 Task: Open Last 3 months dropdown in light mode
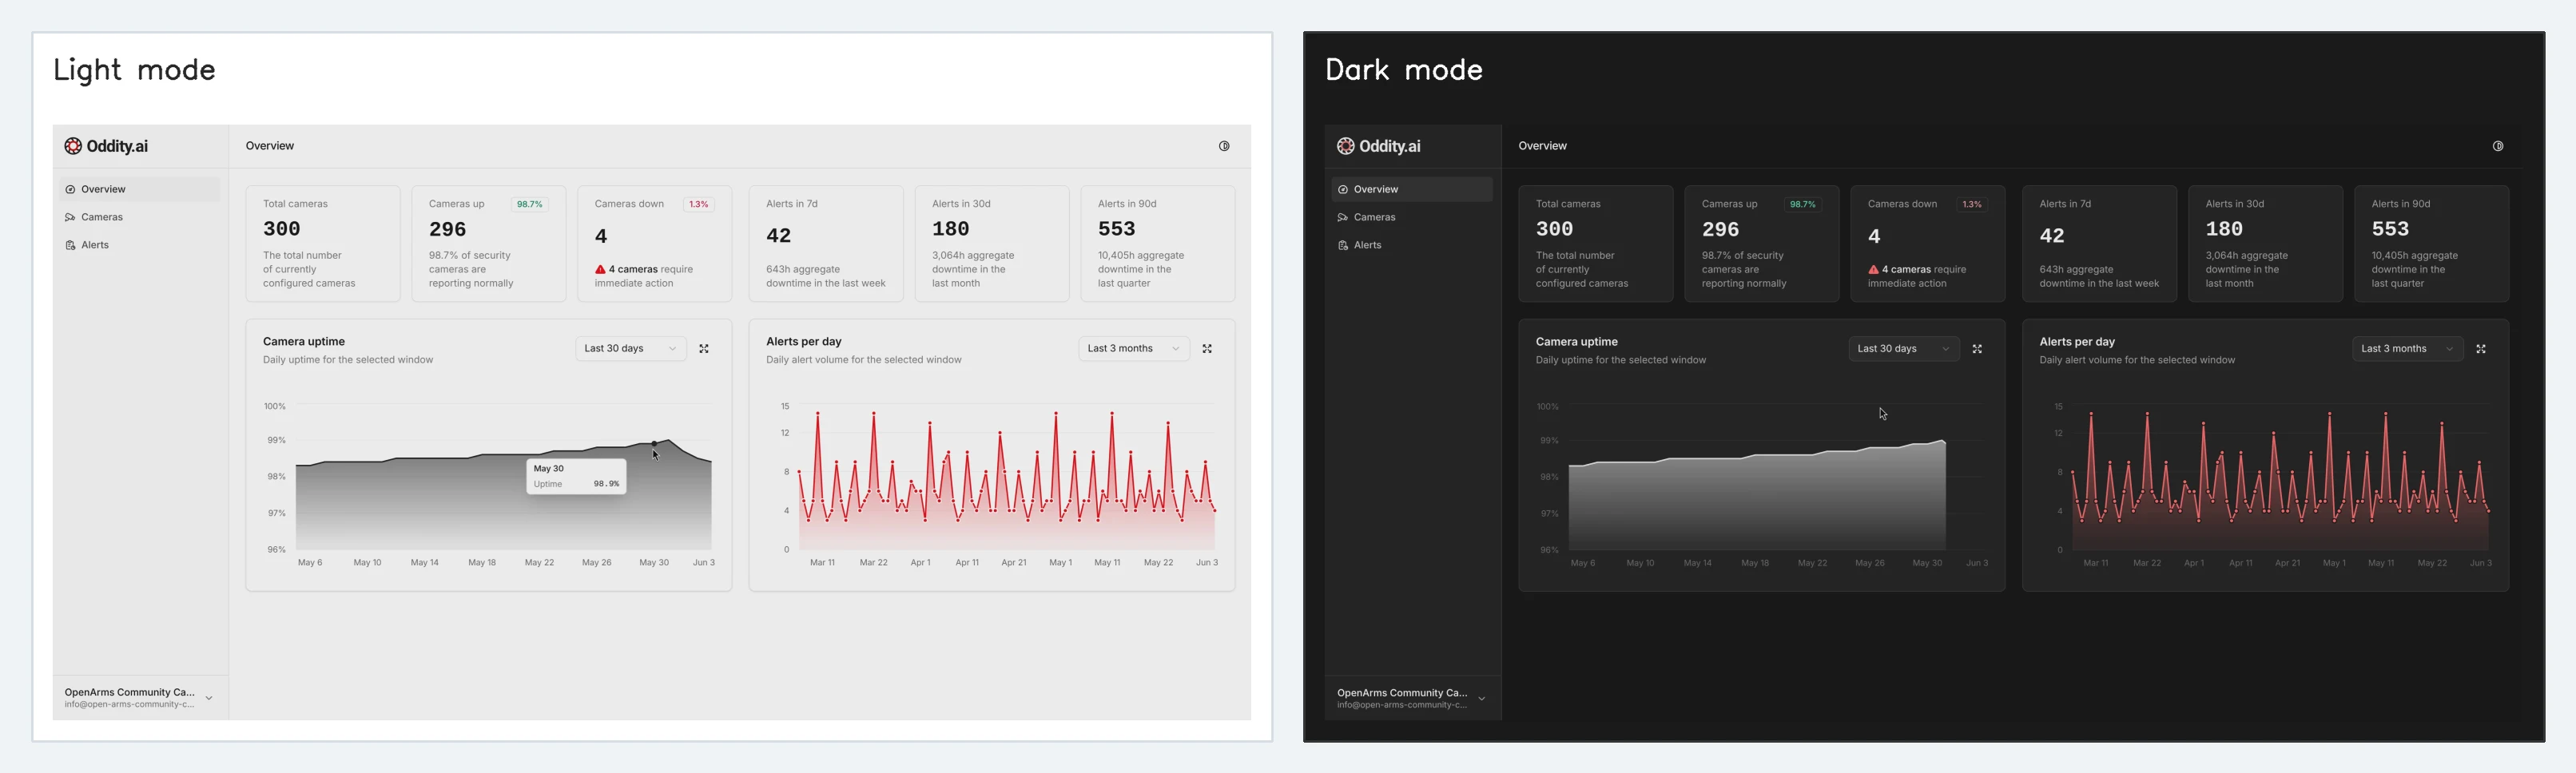click(1134, 349)
